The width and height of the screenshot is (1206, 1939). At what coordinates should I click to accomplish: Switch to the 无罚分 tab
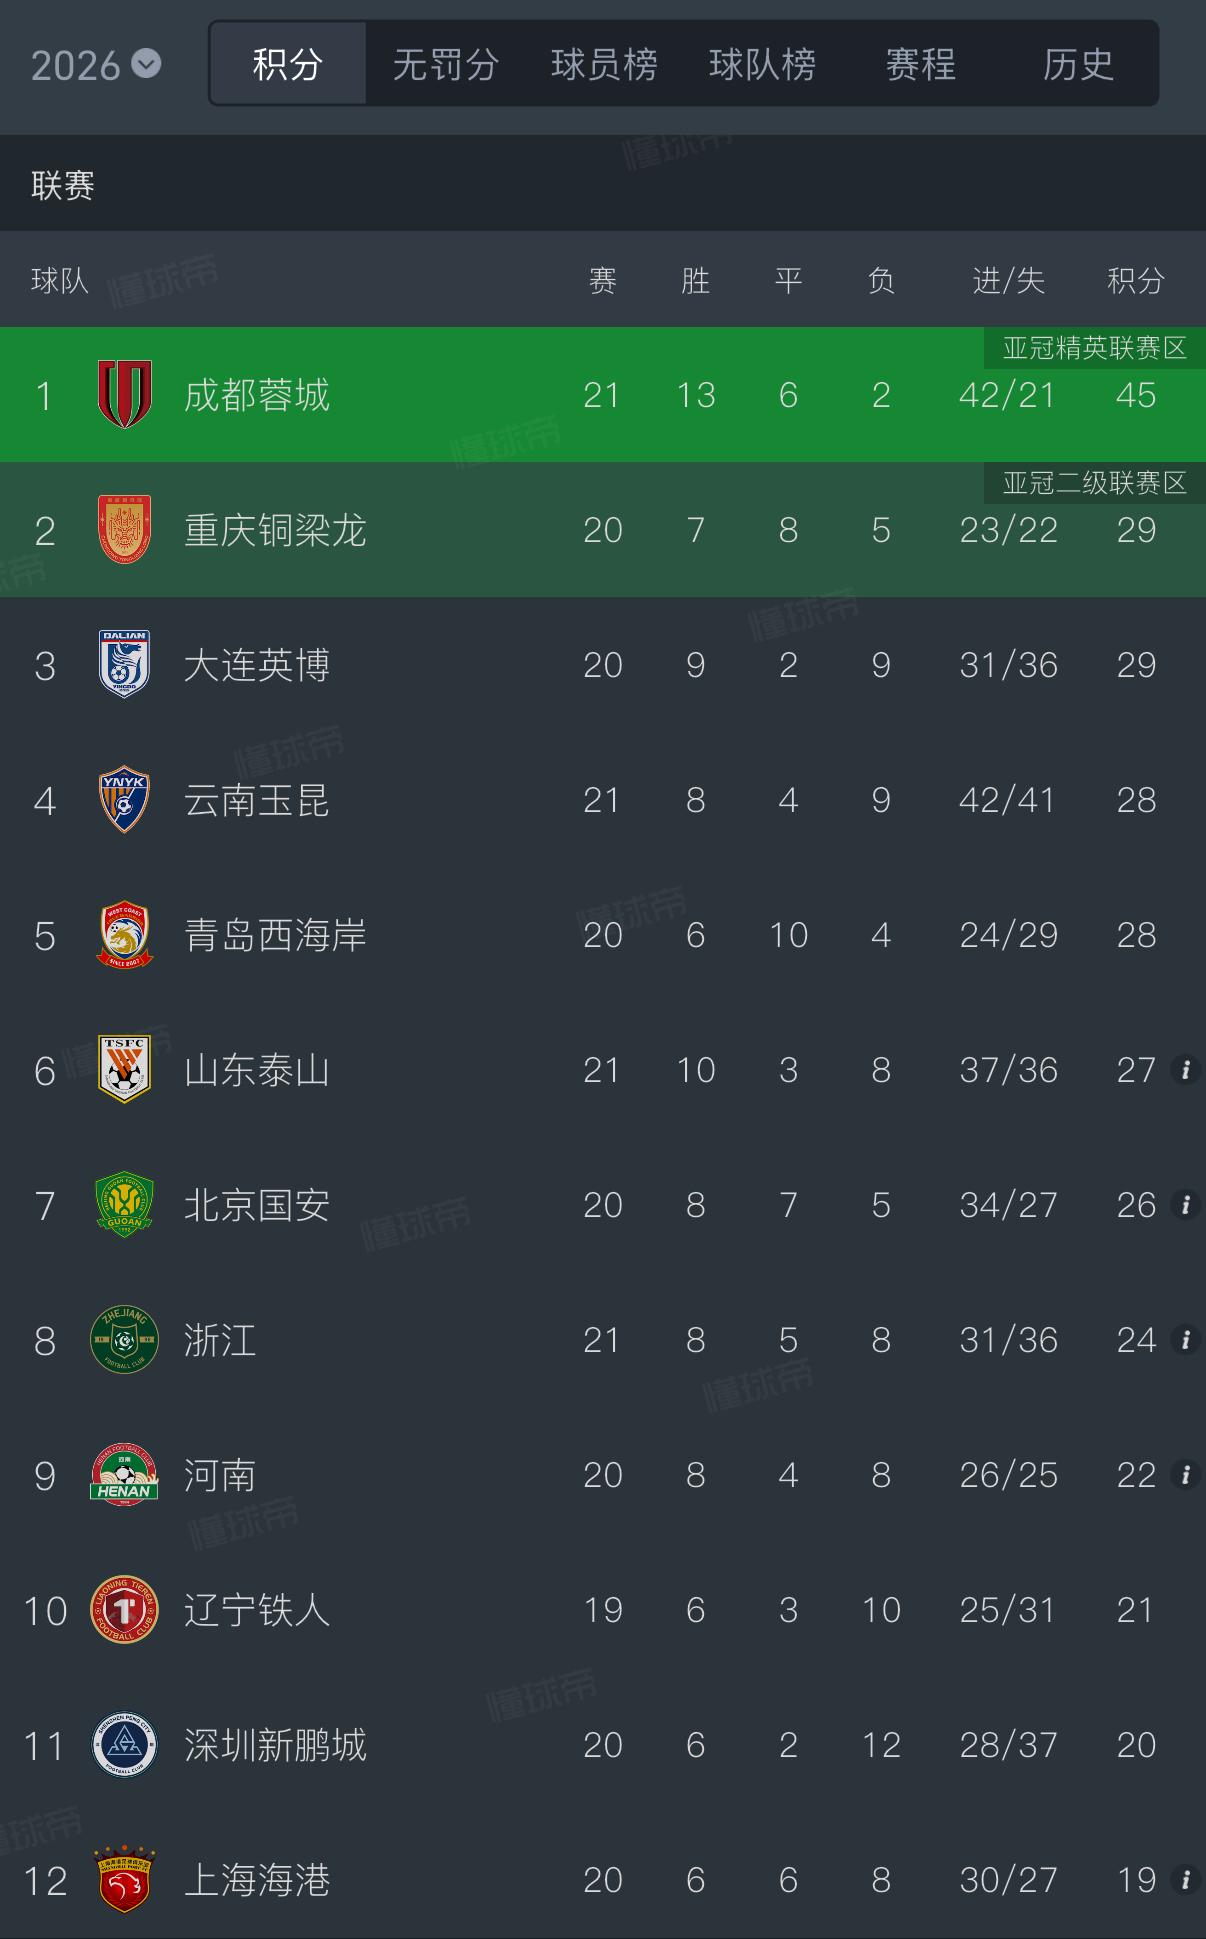click(446, 65)
